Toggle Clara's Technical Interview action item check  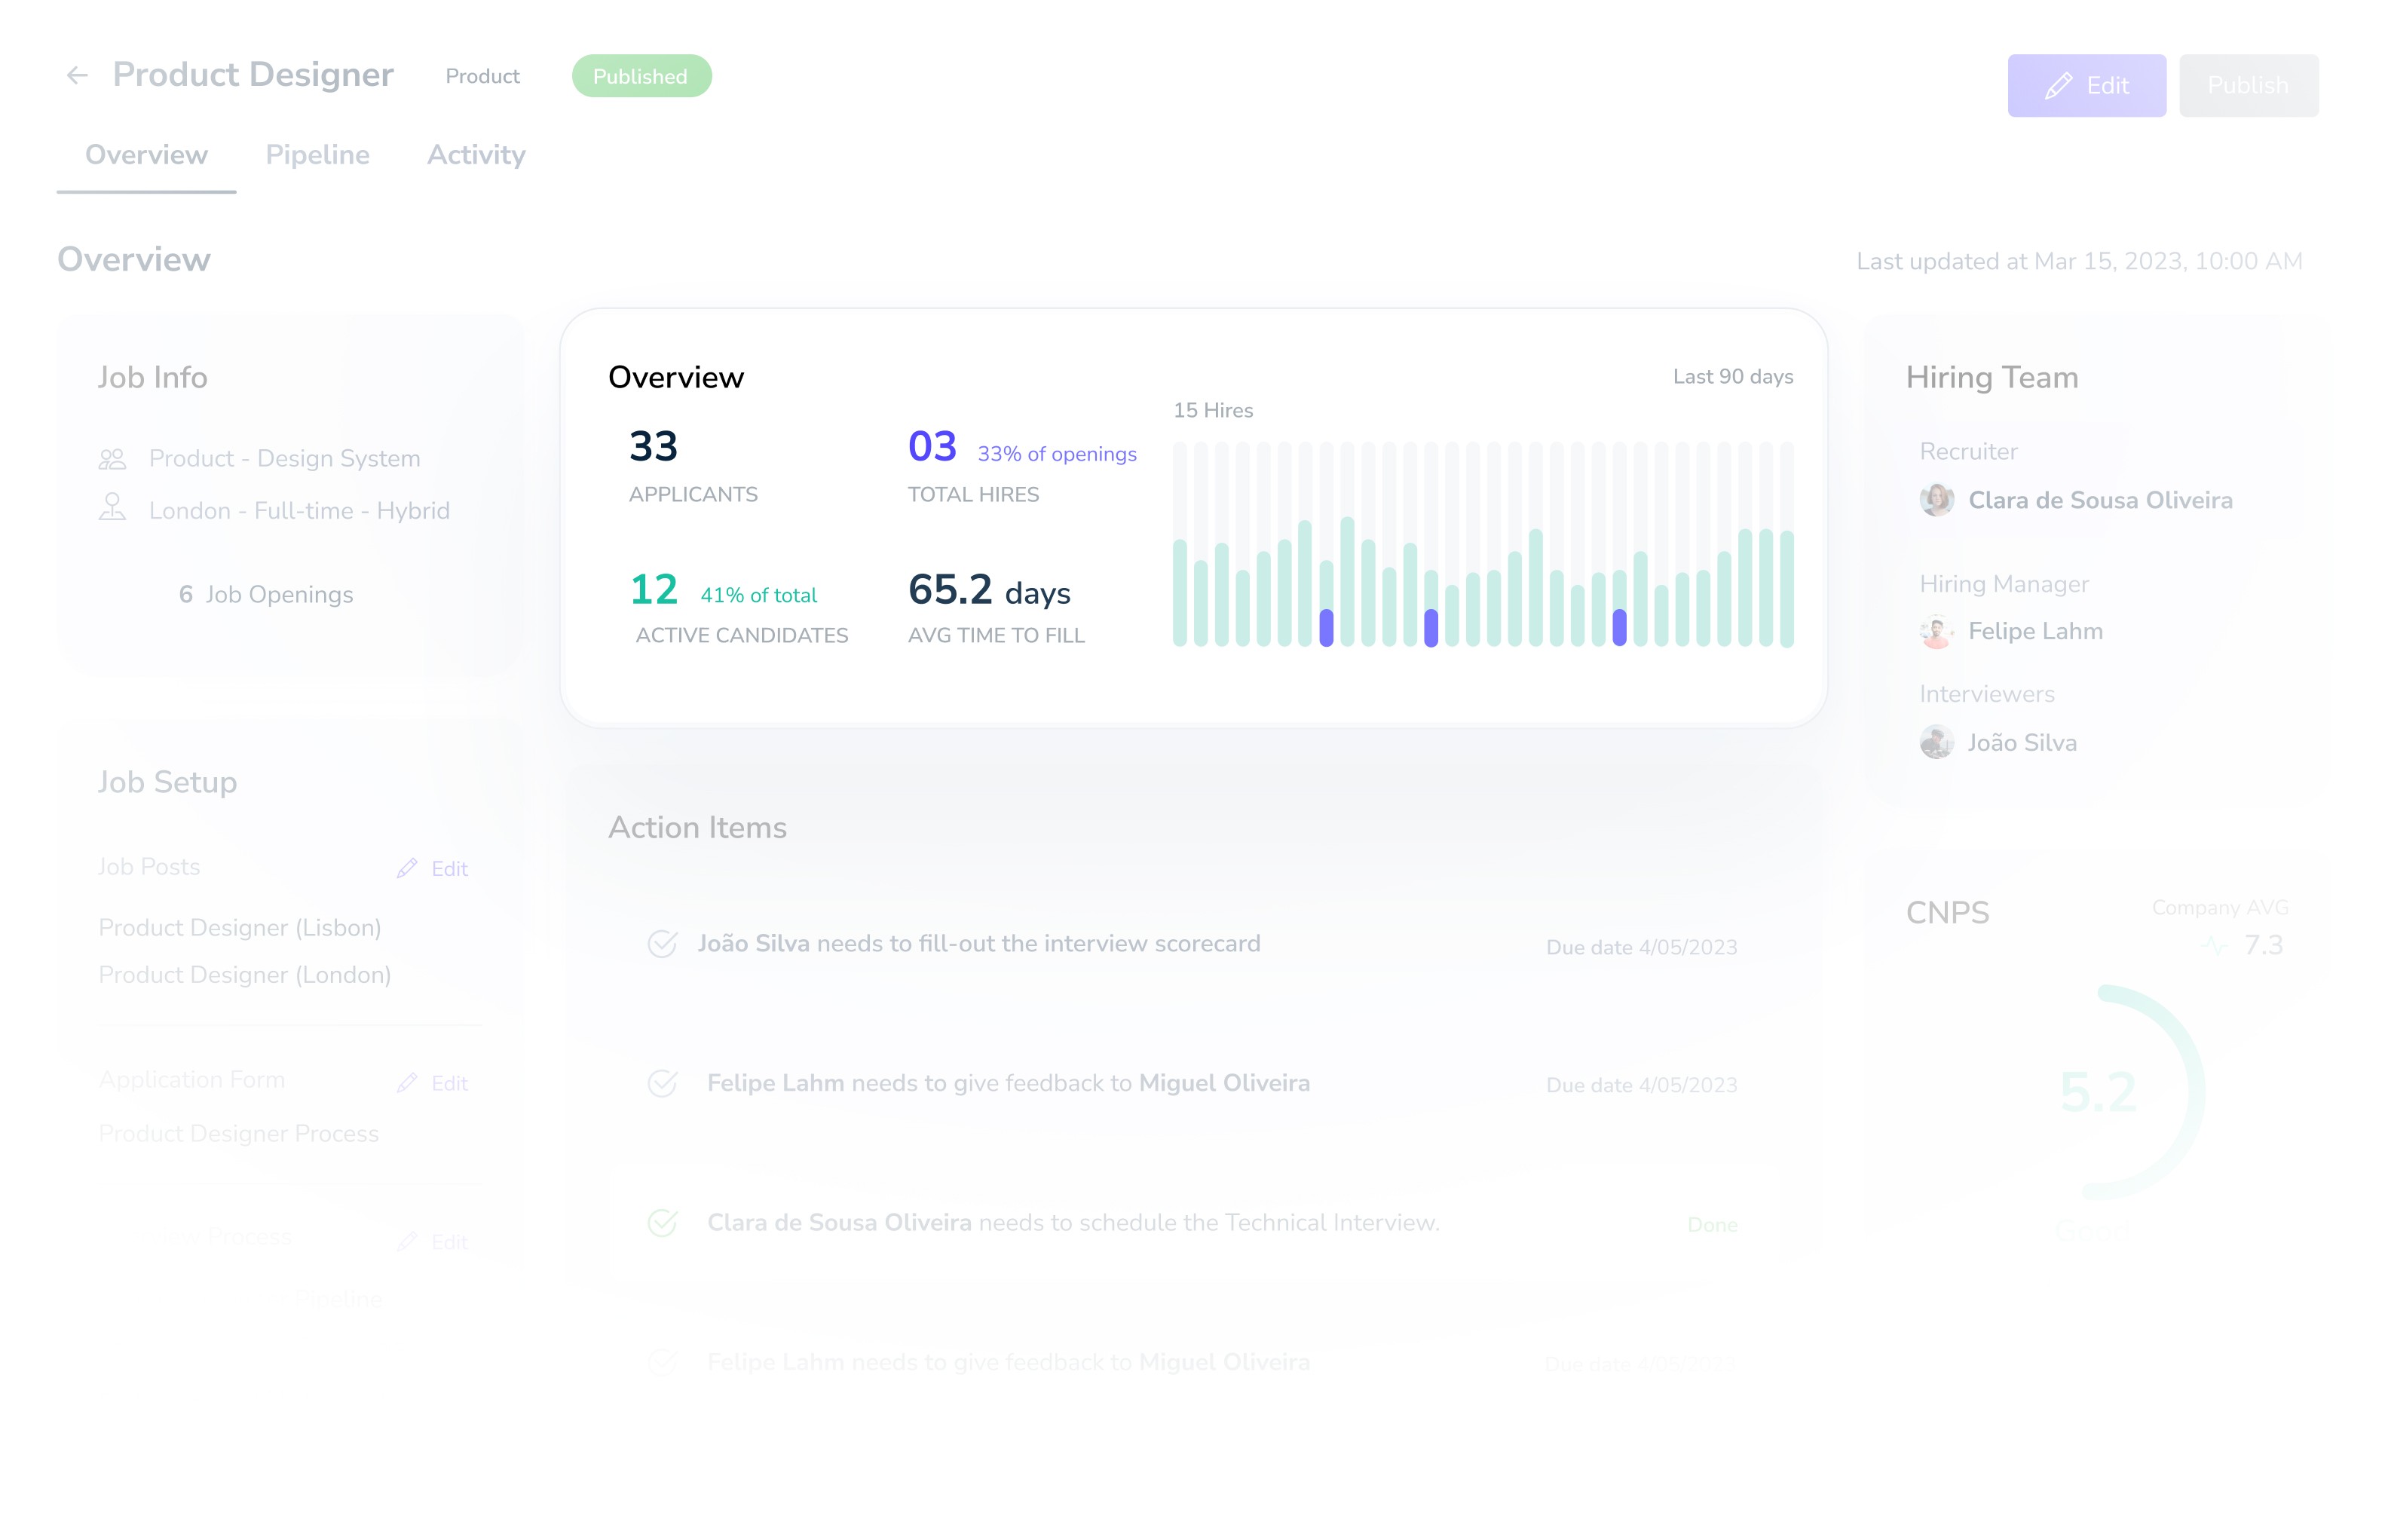[662, 1223]
